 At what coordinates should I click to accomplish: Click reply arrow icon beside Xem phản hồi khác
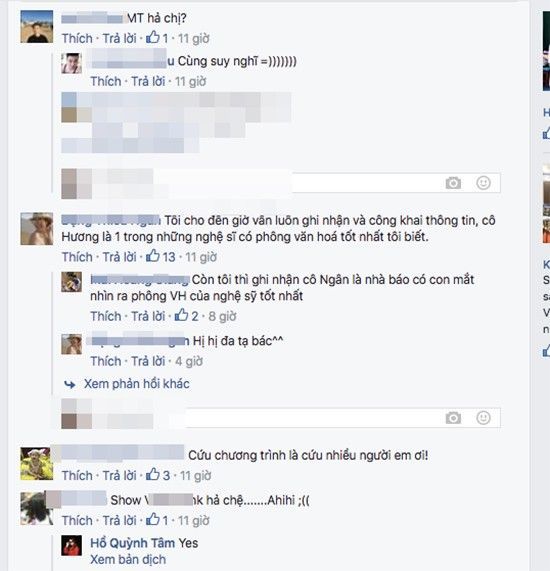point(70,384)
